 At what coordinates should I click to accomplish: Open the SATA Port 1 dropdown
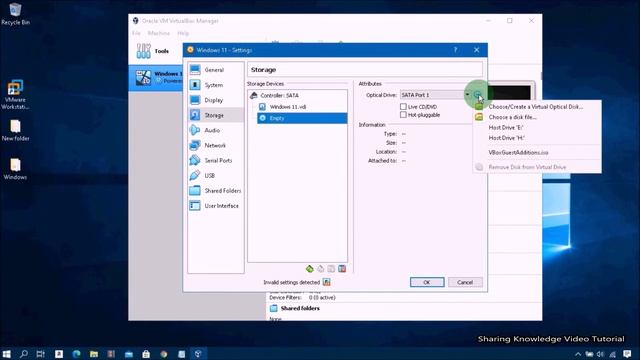[435, 95]
